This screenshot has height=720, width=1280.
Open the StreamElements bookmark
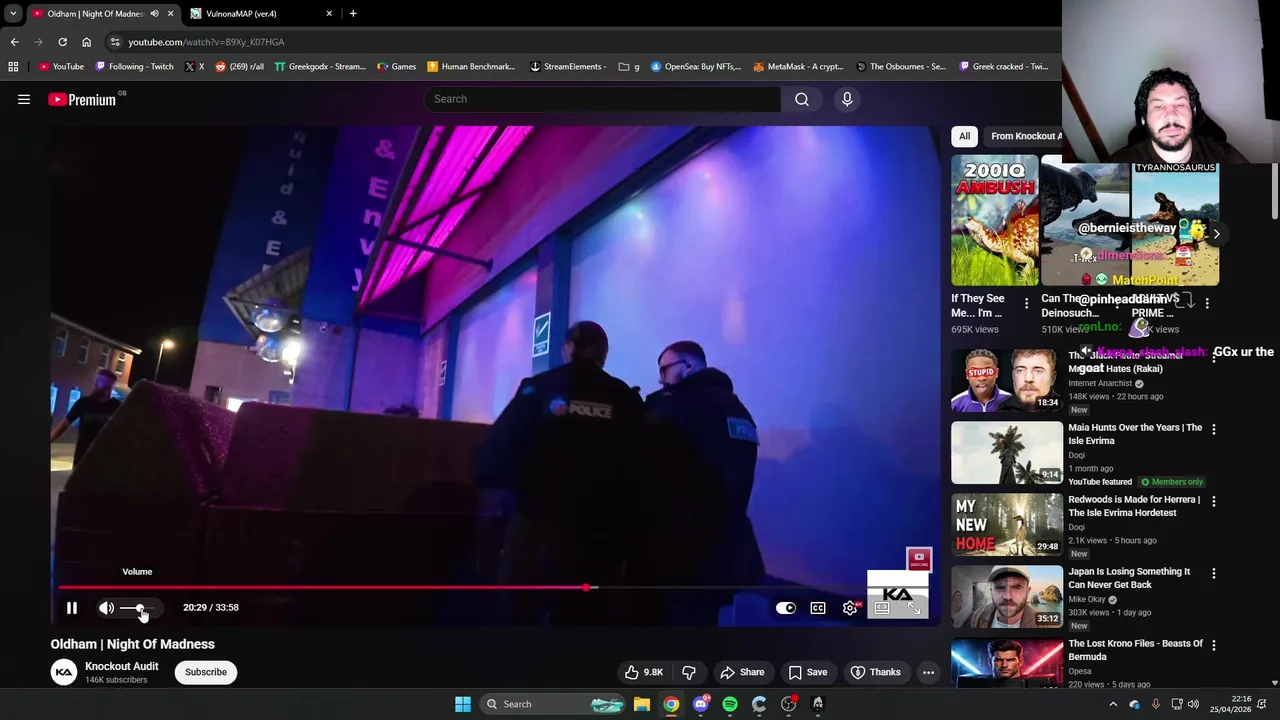coord(567,67)
